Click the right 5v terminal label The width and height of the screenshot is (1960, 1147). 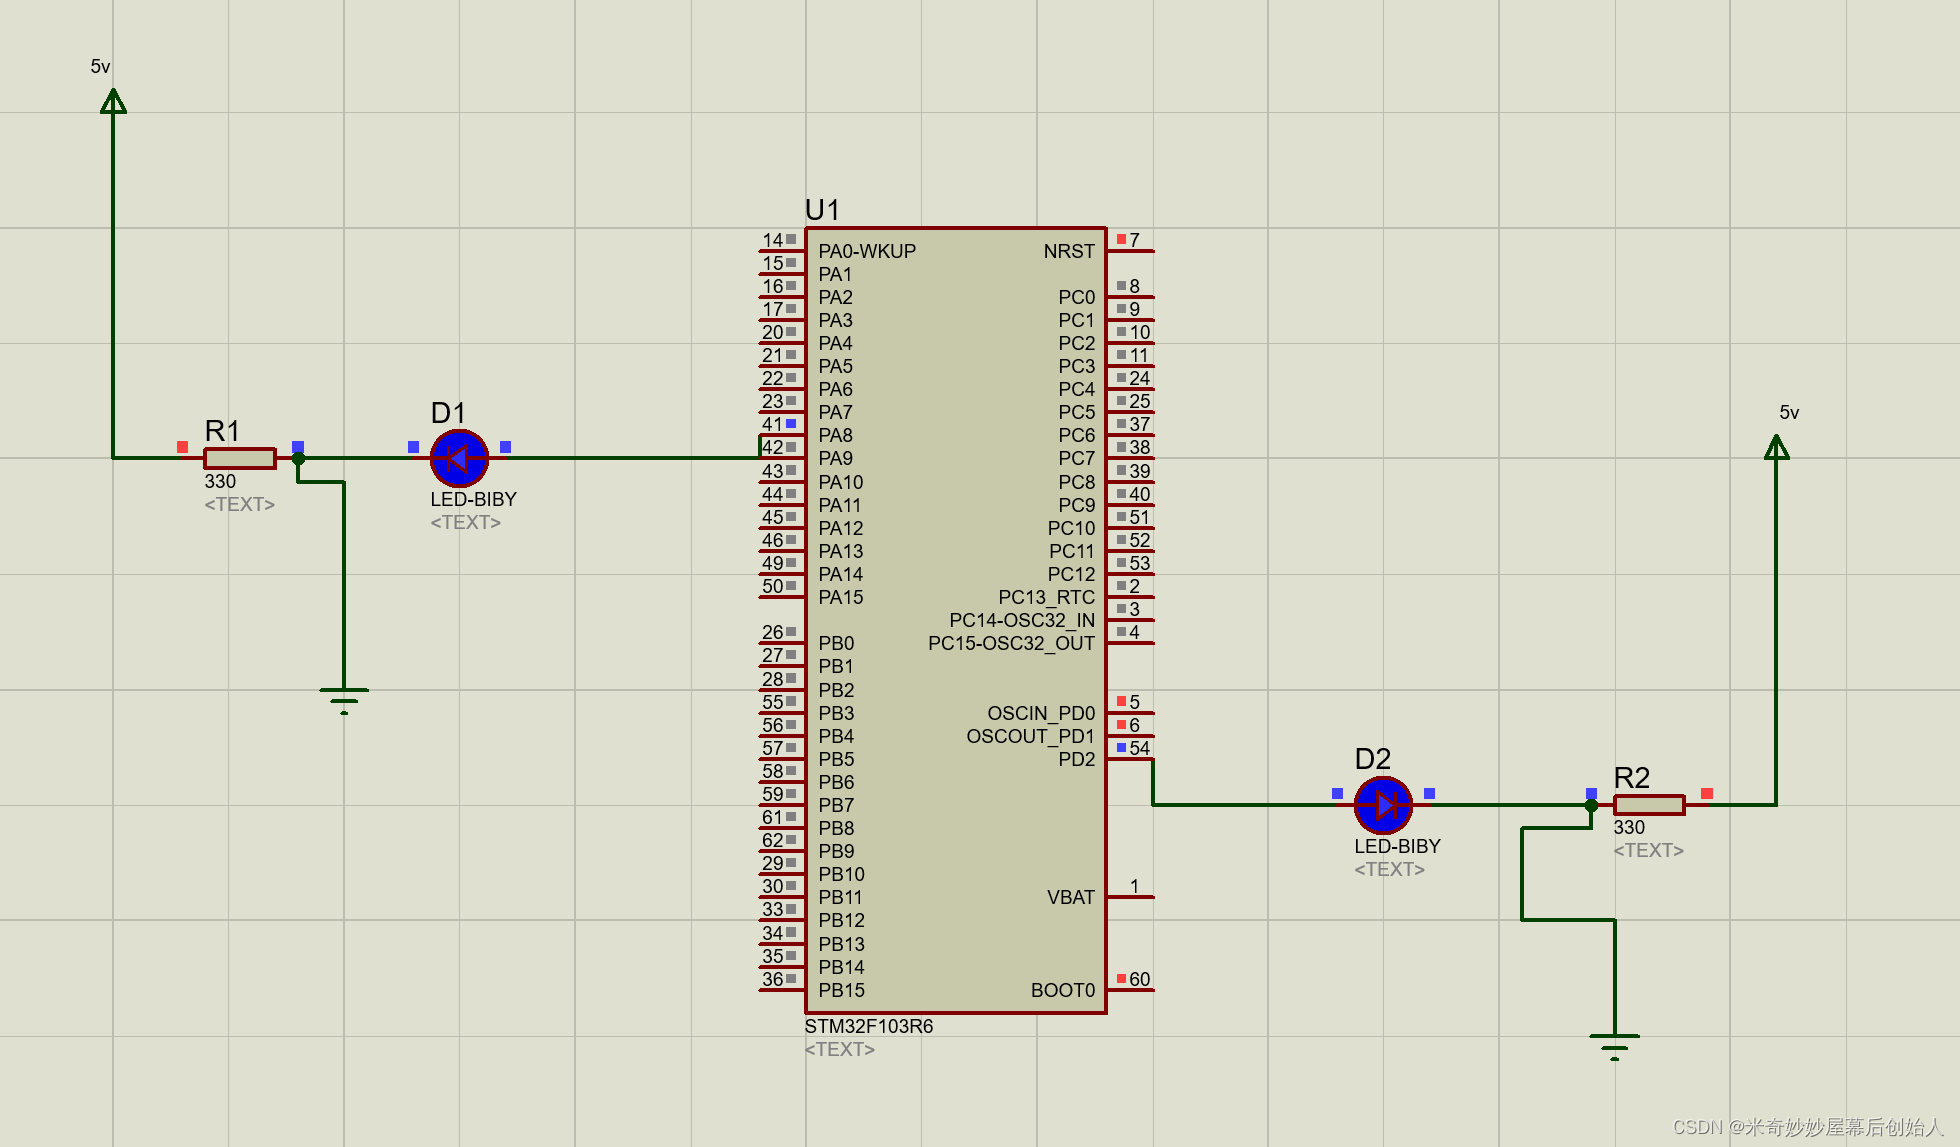coord(1789,412)
